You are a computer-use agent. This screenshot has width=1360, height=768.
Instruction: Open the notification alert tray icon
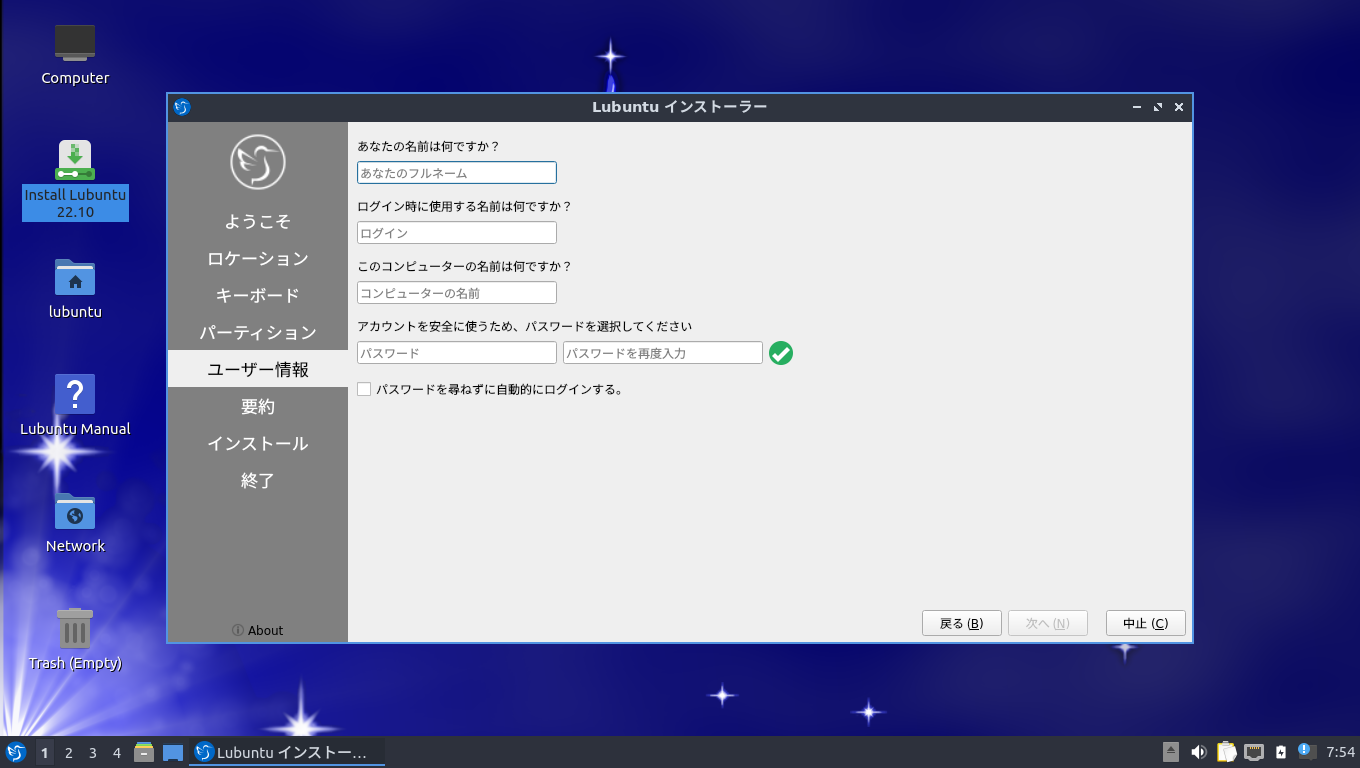pyautogui.click(x=1306, y=751)
